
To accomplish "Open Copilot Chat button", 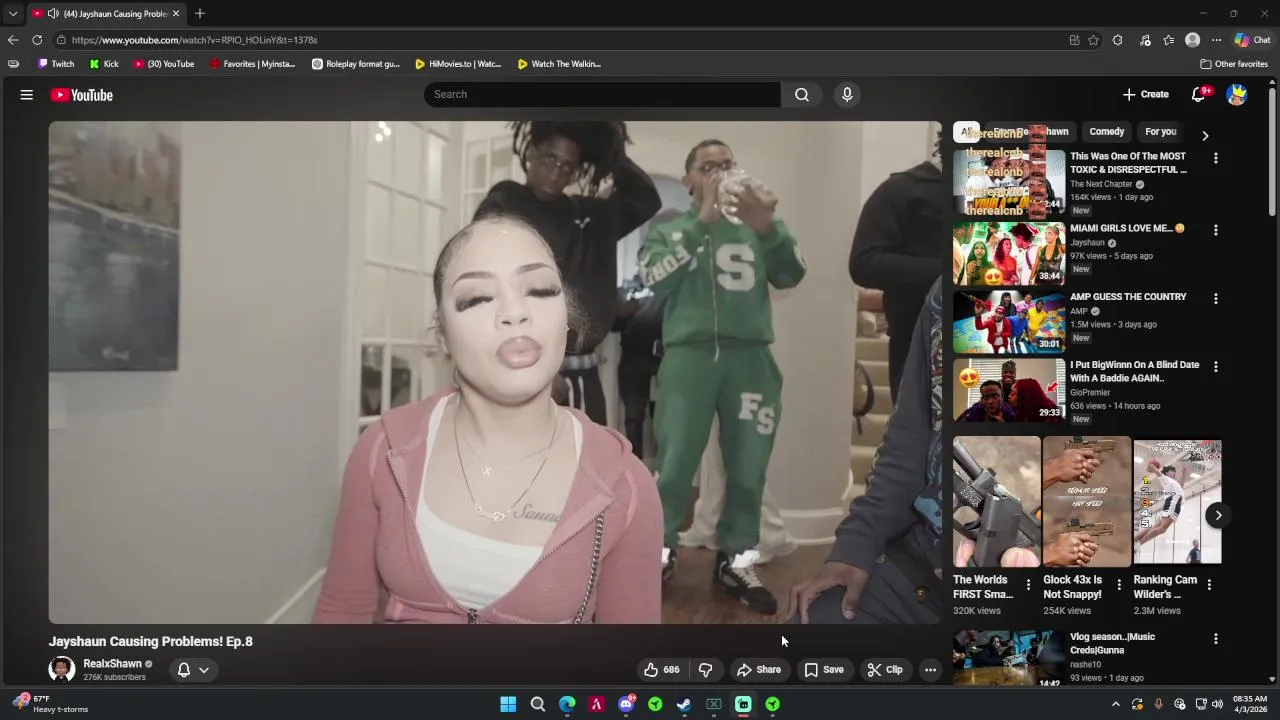I will point(1252,40).
